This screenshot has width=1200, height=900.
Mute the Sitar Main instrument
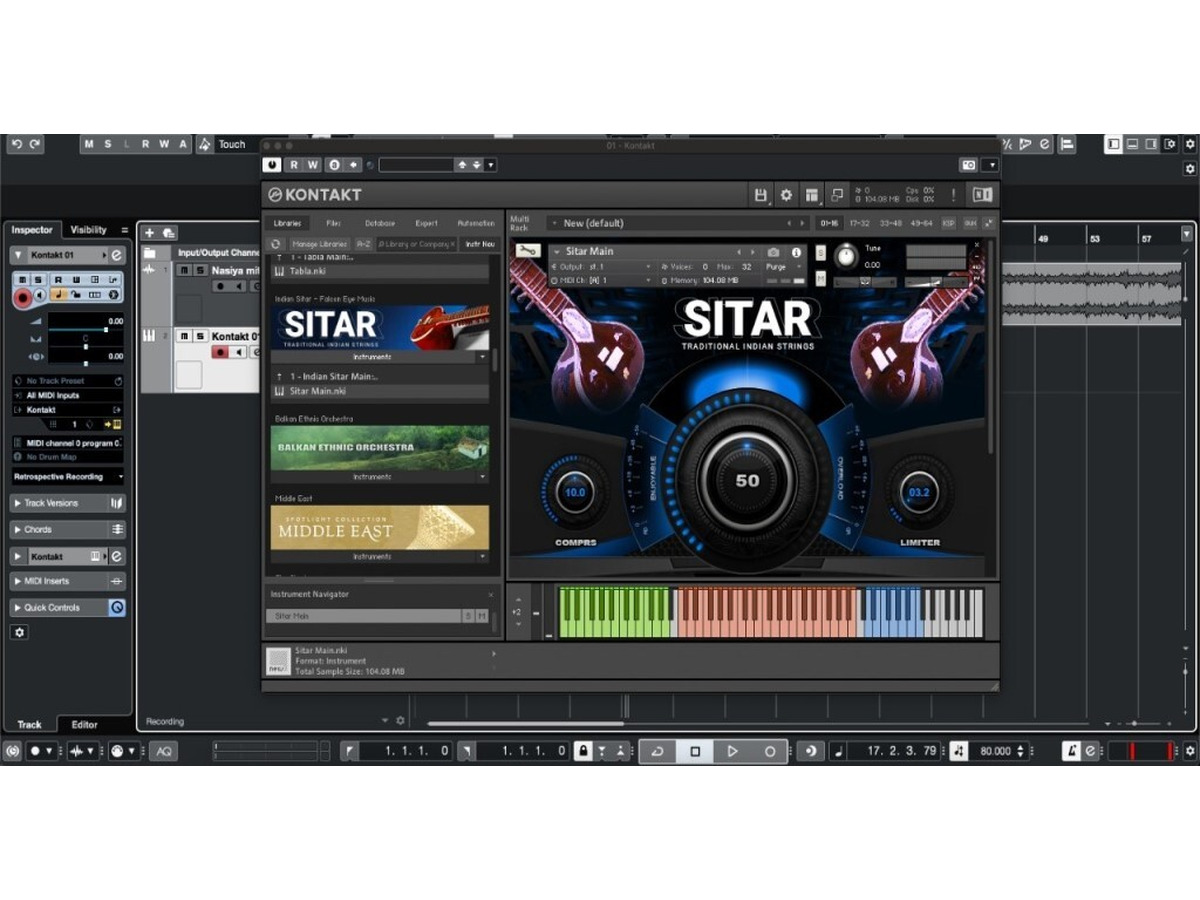pyautogui.click(x=820, y=278)
